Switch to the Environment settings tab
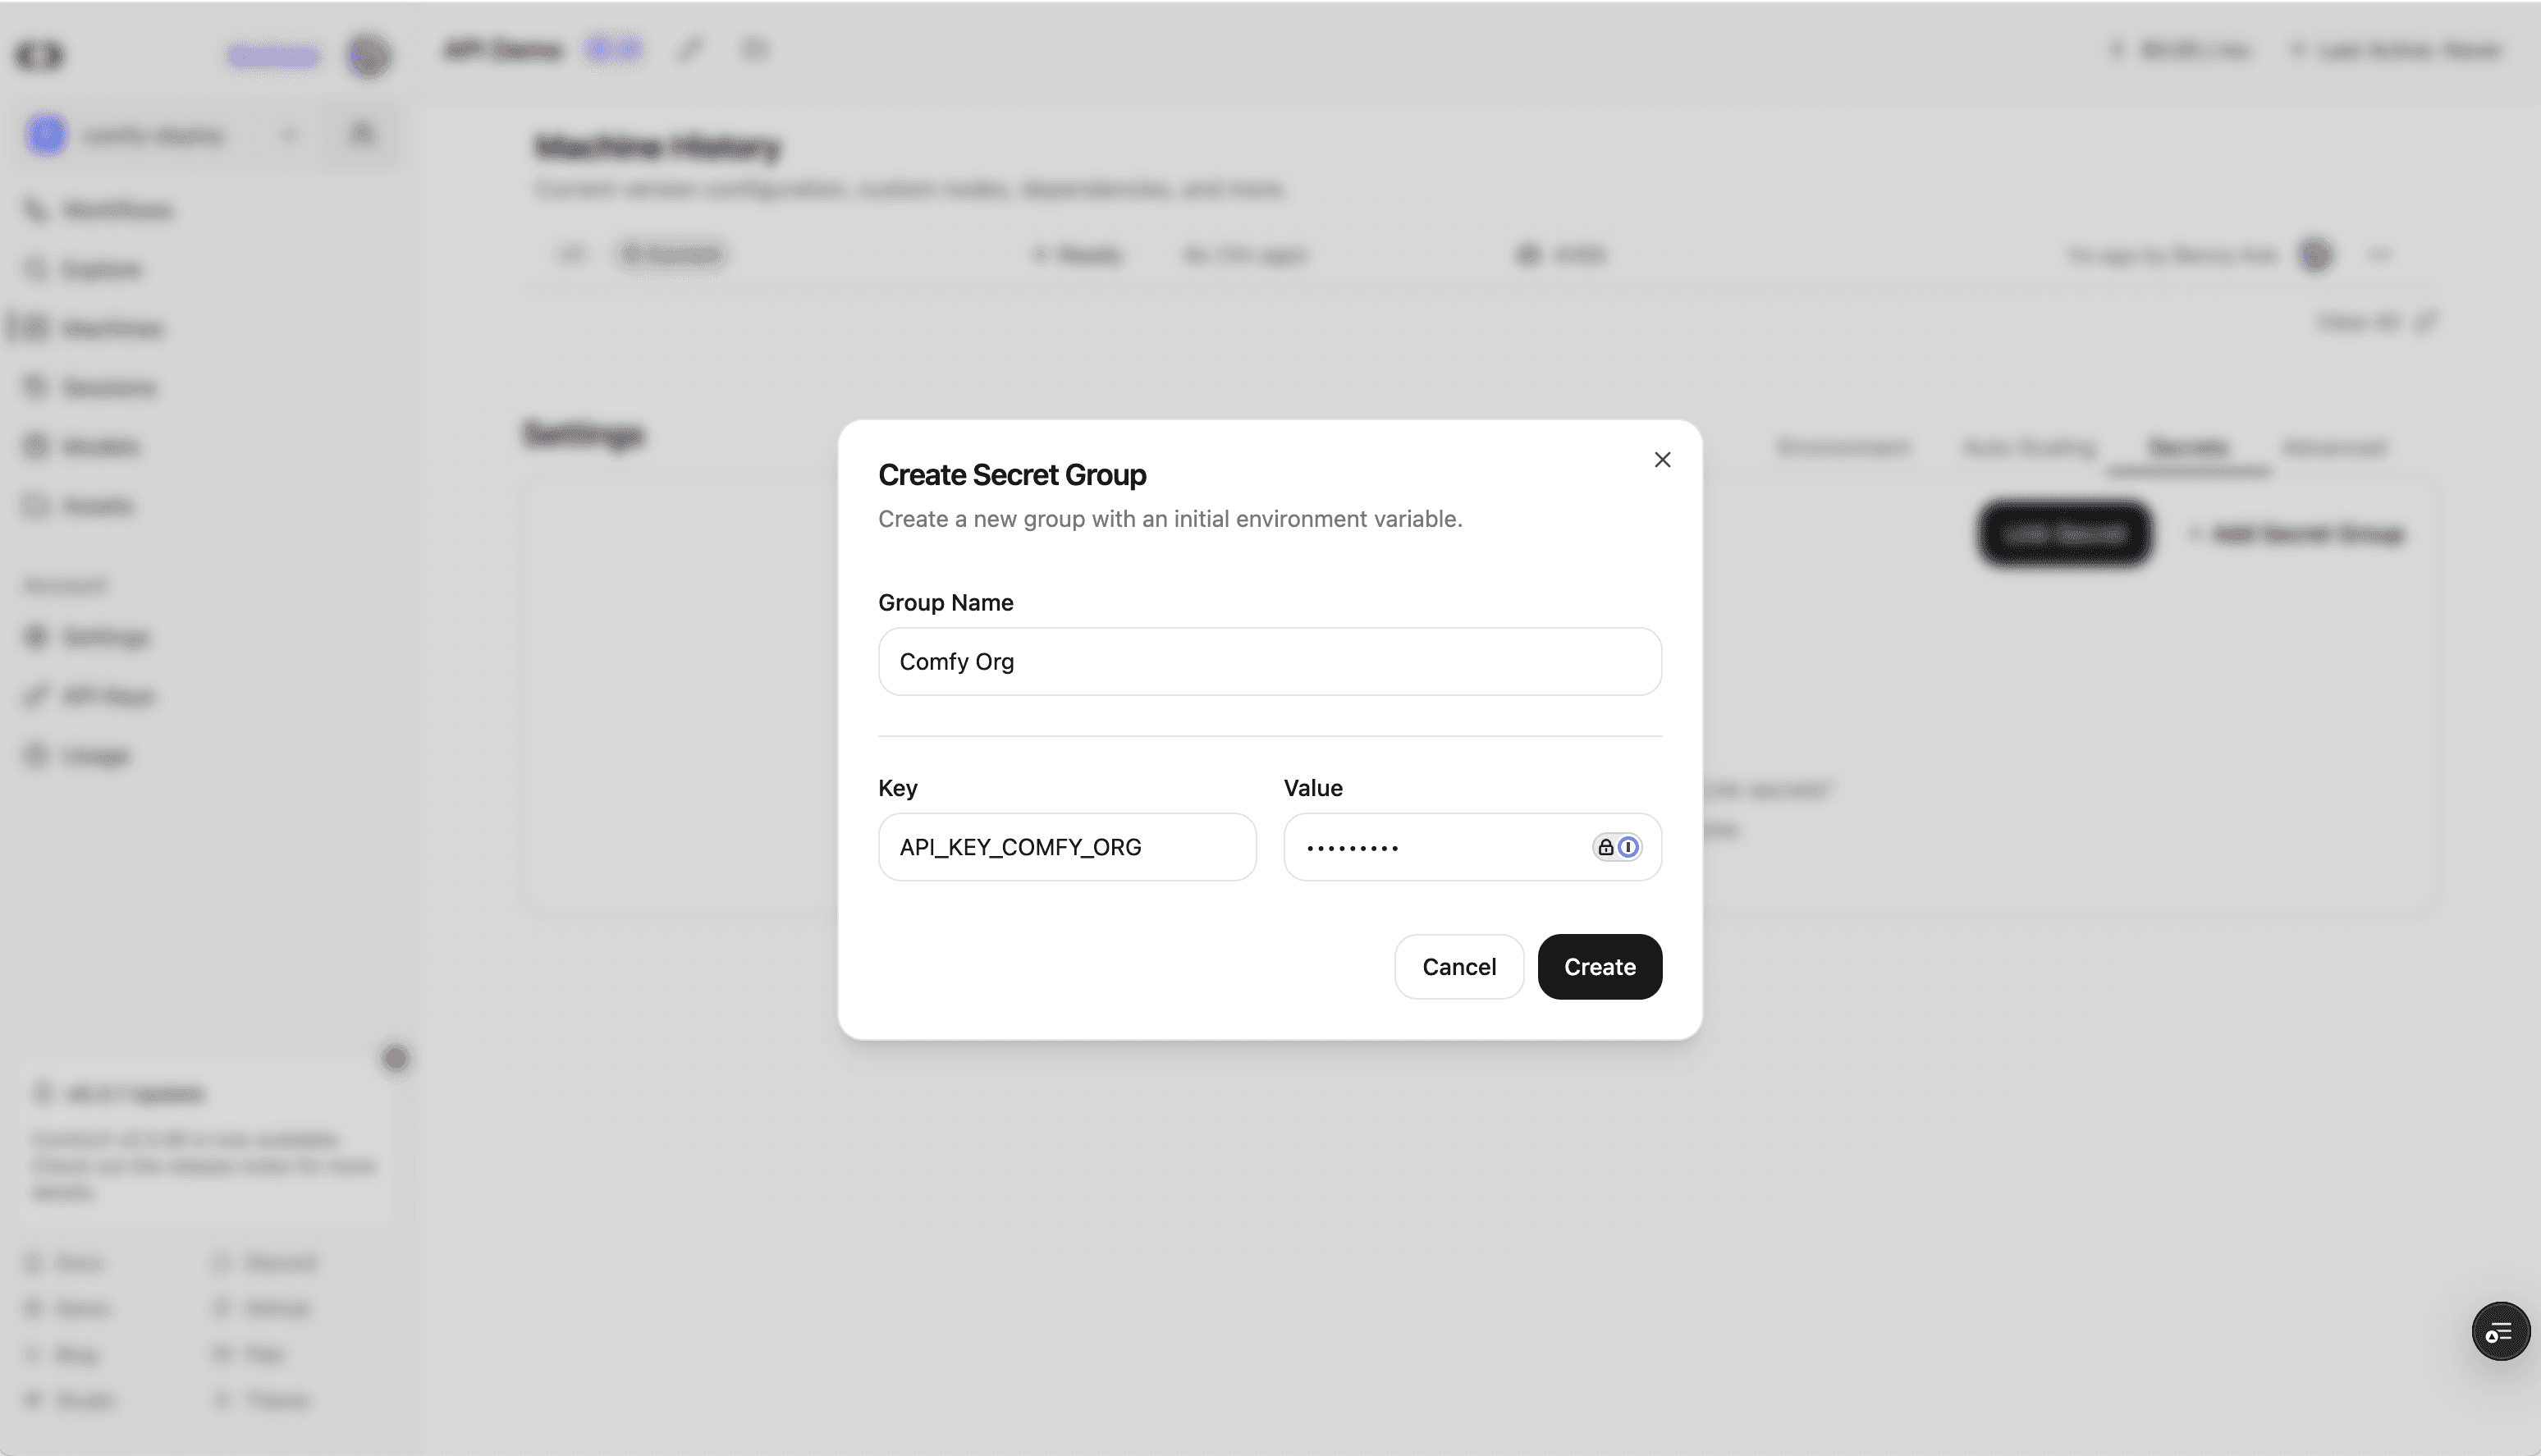Image resolution: width=2541 pixels, height=1456 pixels. pos(1843,447)
